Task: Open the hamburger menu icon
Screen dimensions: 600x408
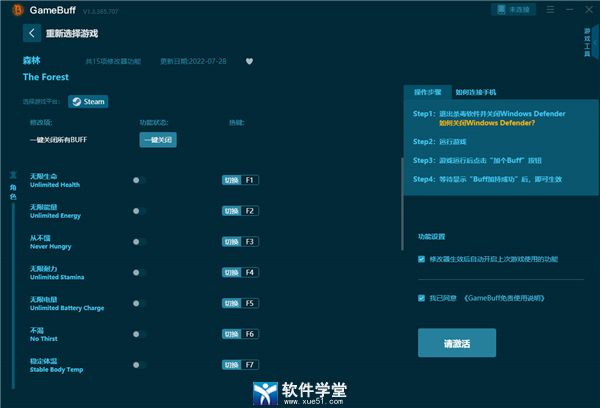Action: point(550,10)
